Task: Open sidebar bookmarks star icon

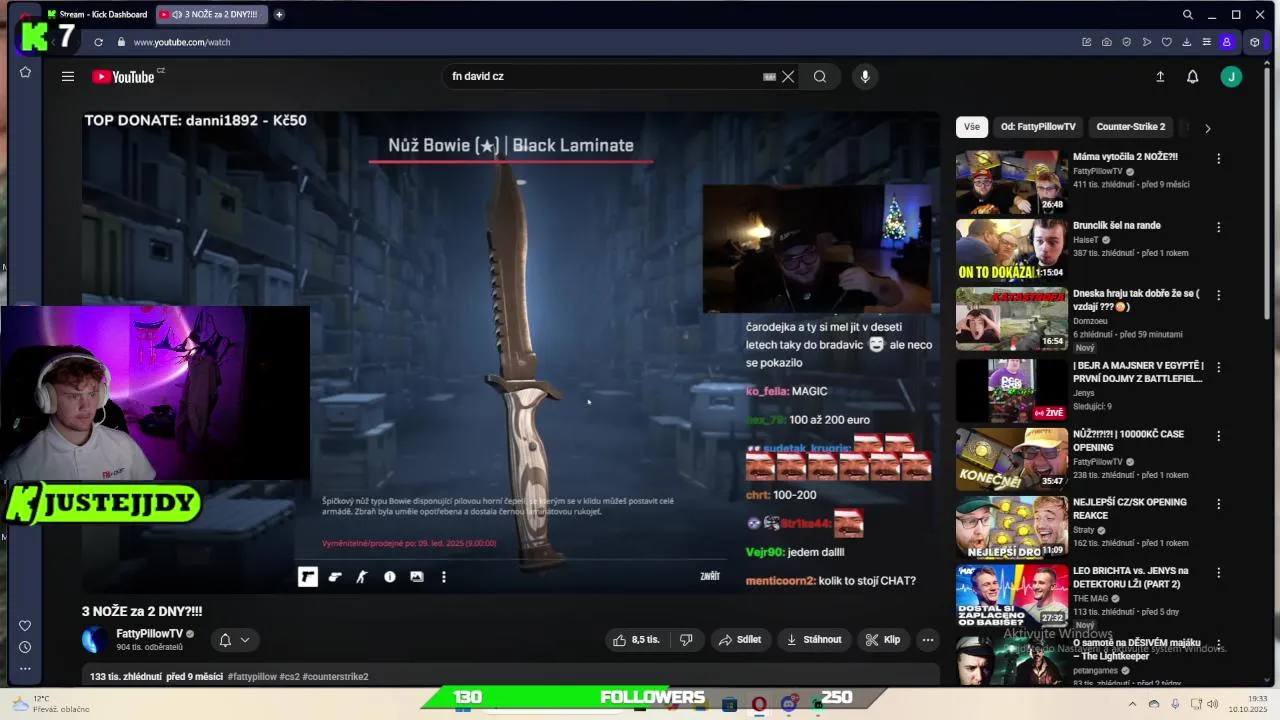Action: (x=25, y=72)
